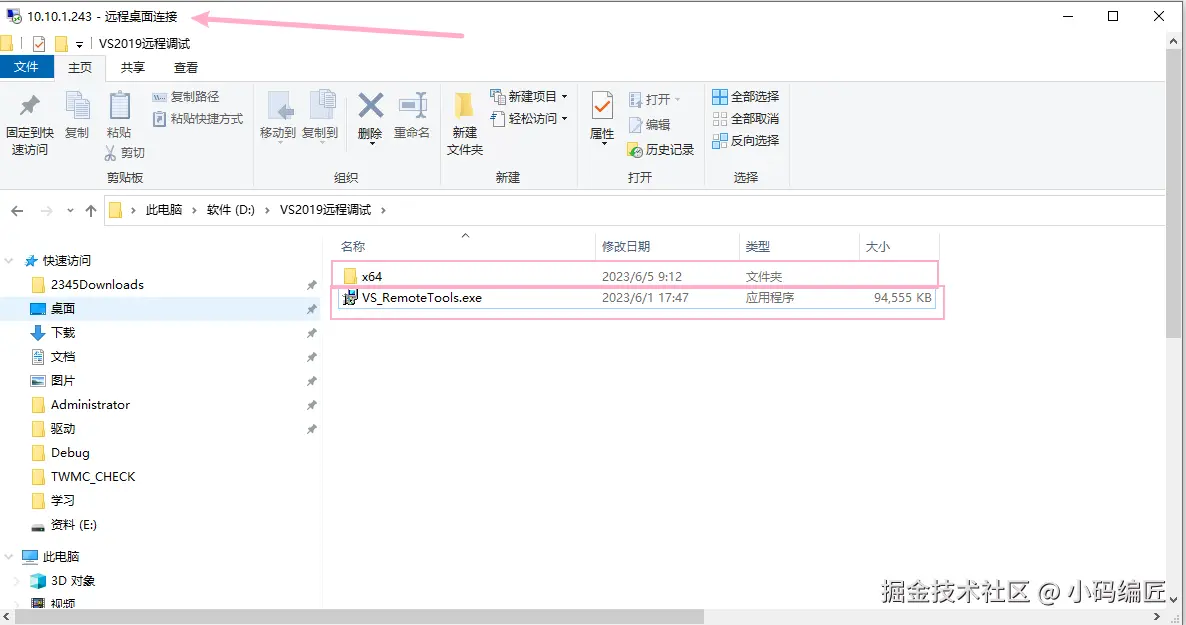The height and width of the screenshot is (625, 1186).
Task: Click Quick access (快速访问) in sidebar
Action: coord(67,260)
